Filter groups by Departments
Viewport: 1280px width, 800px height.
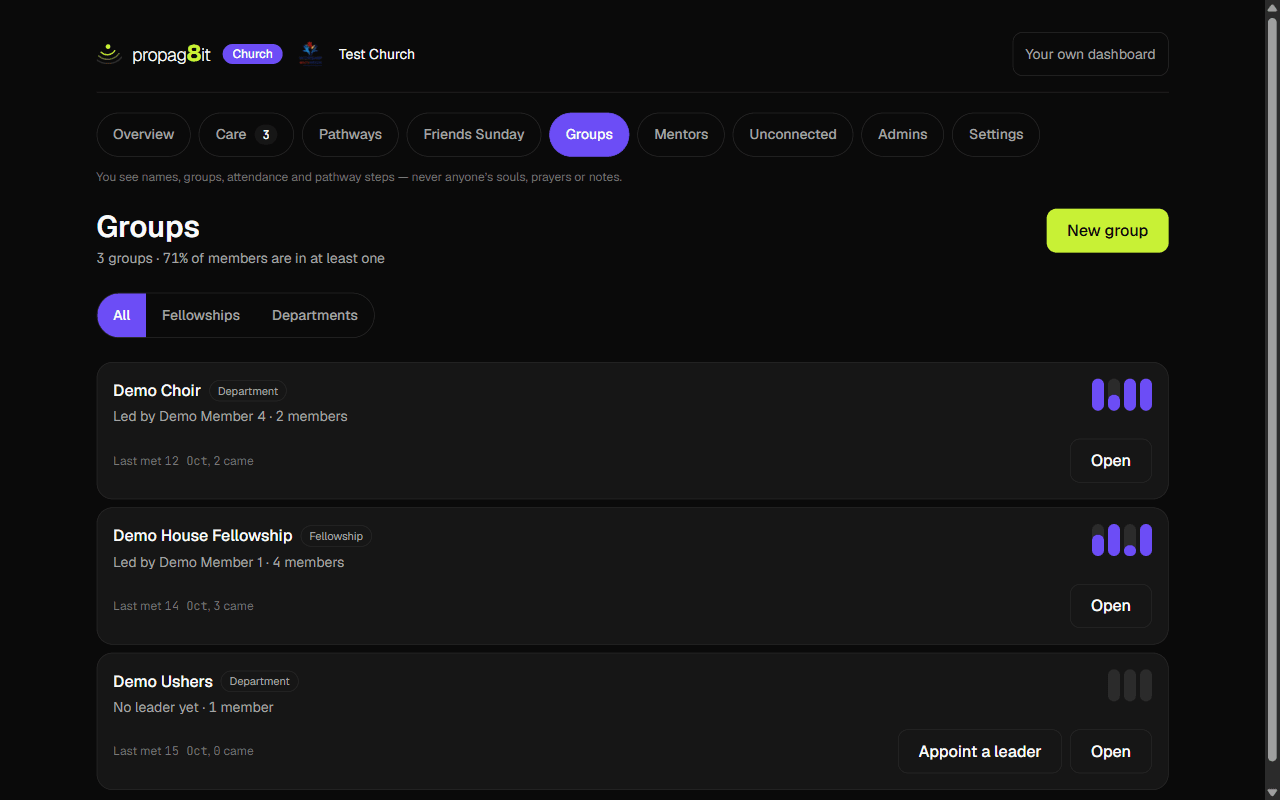[x=315, y=315]
